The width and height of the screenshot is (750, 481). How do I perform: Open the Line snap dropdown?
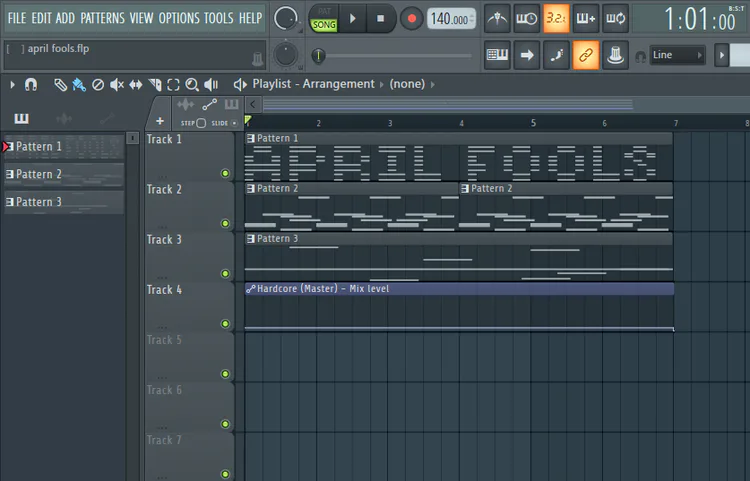point(677,55)
